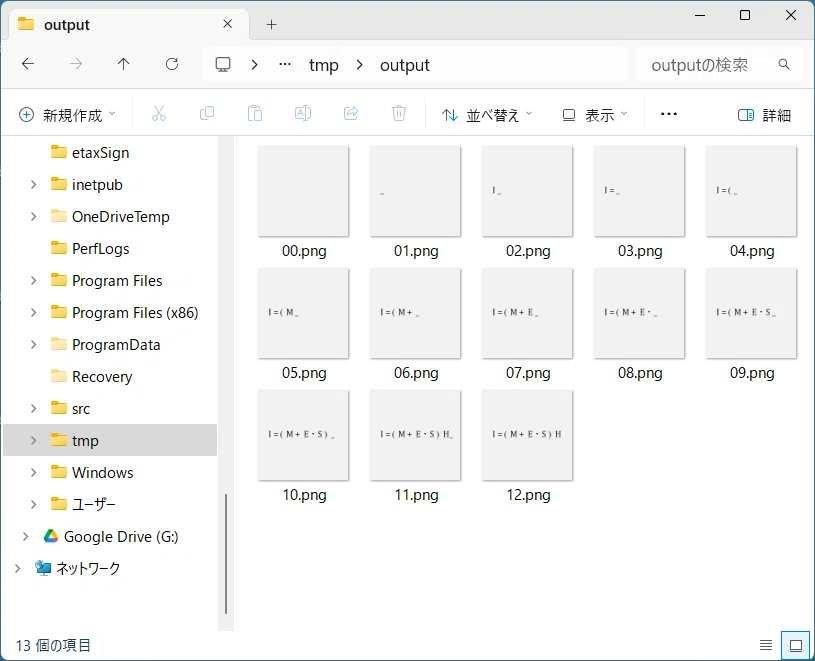The width and height of the screenshot is (815, 661).
Task: Click the Rename icon in toolbar
Action: pos(303,114)
